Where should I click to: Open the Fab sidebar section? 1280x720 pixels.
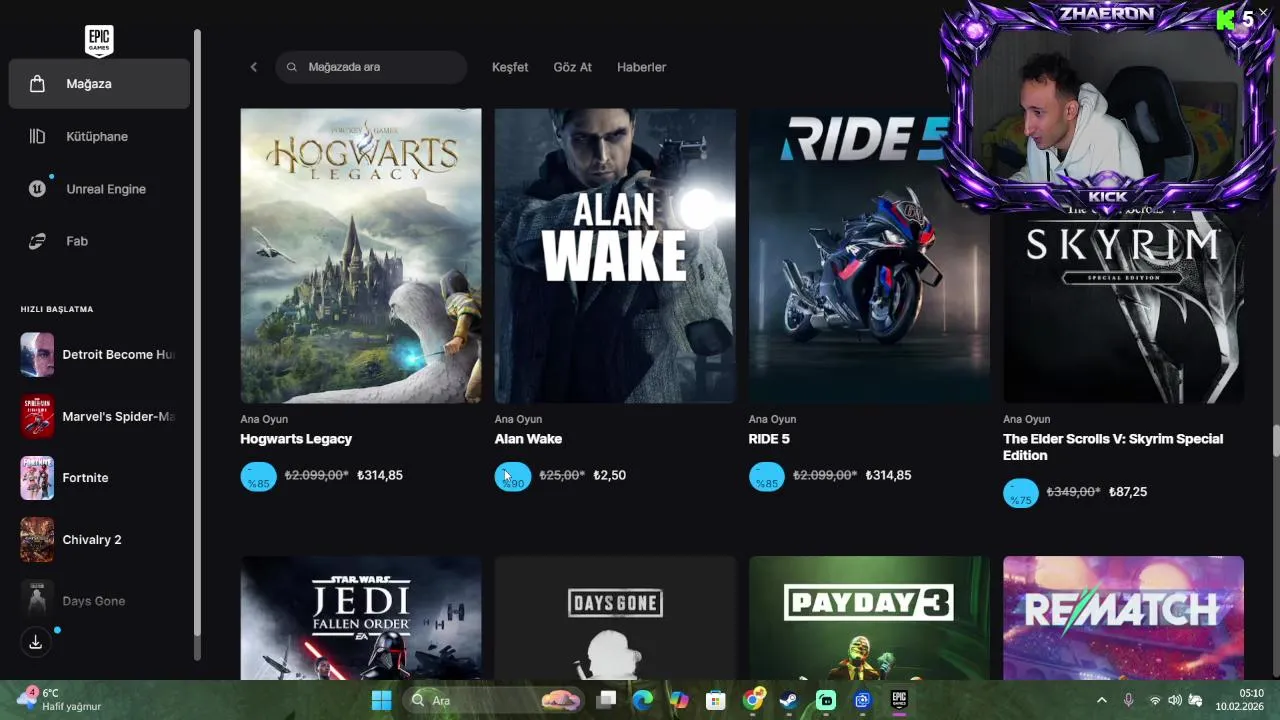(x=99, y=241)
